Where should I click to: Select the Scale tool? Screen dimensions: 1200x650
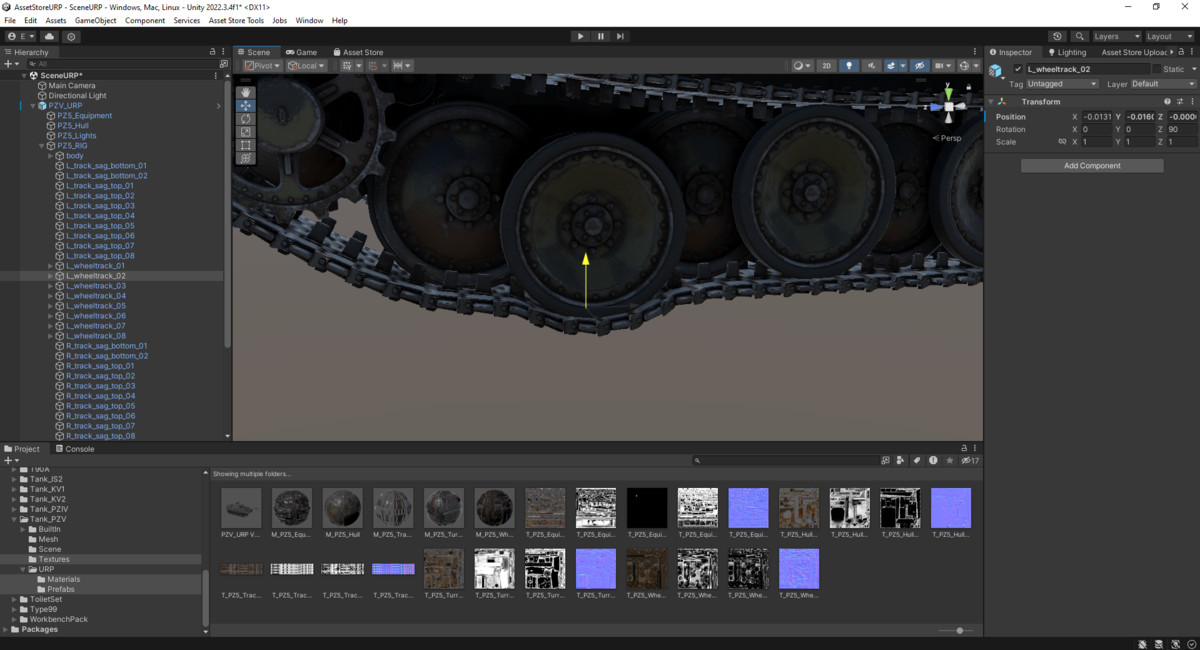pyautogui.click(x=246, y=131)
